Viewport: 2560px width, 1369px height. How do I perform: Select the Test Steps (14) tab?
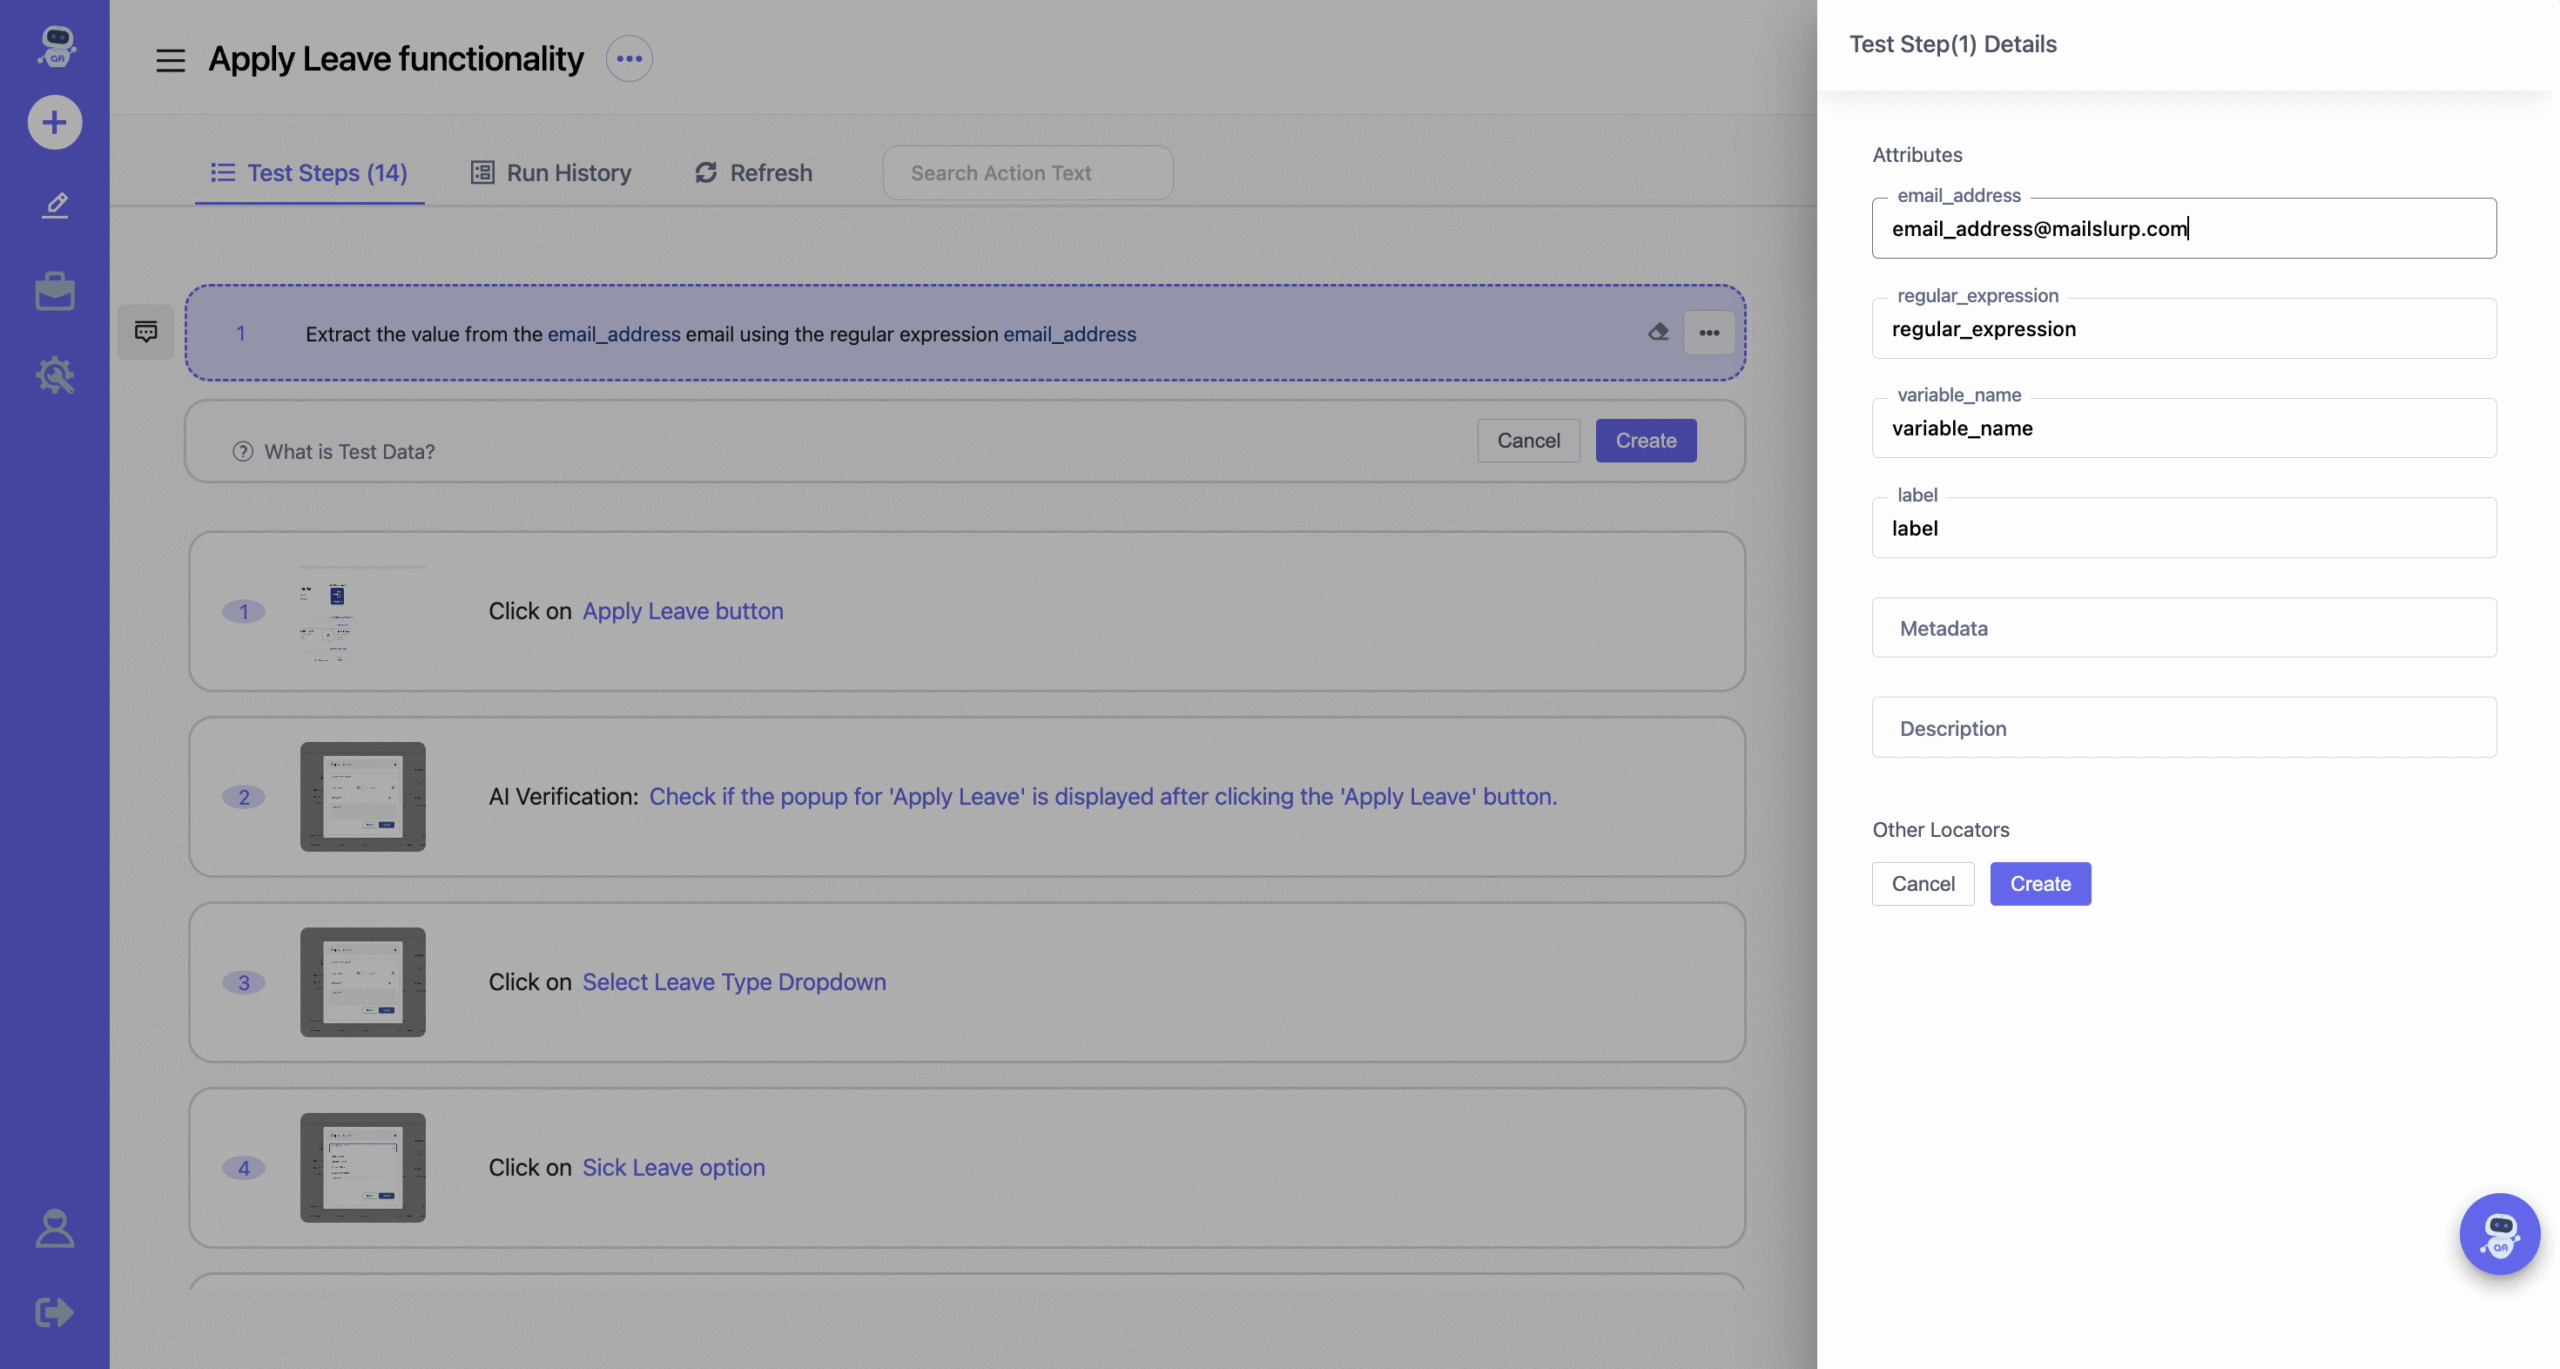click(309, 173)
